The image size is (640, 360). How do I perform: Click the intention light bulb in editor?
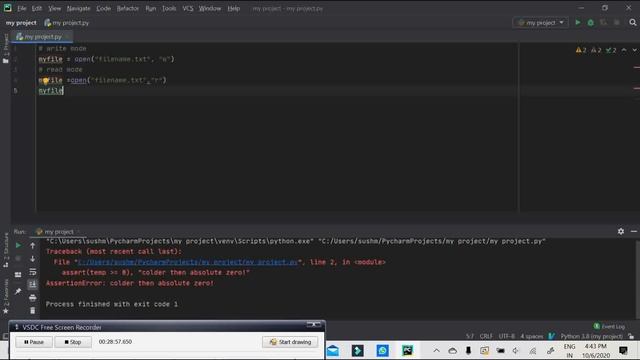click(46, 81)
